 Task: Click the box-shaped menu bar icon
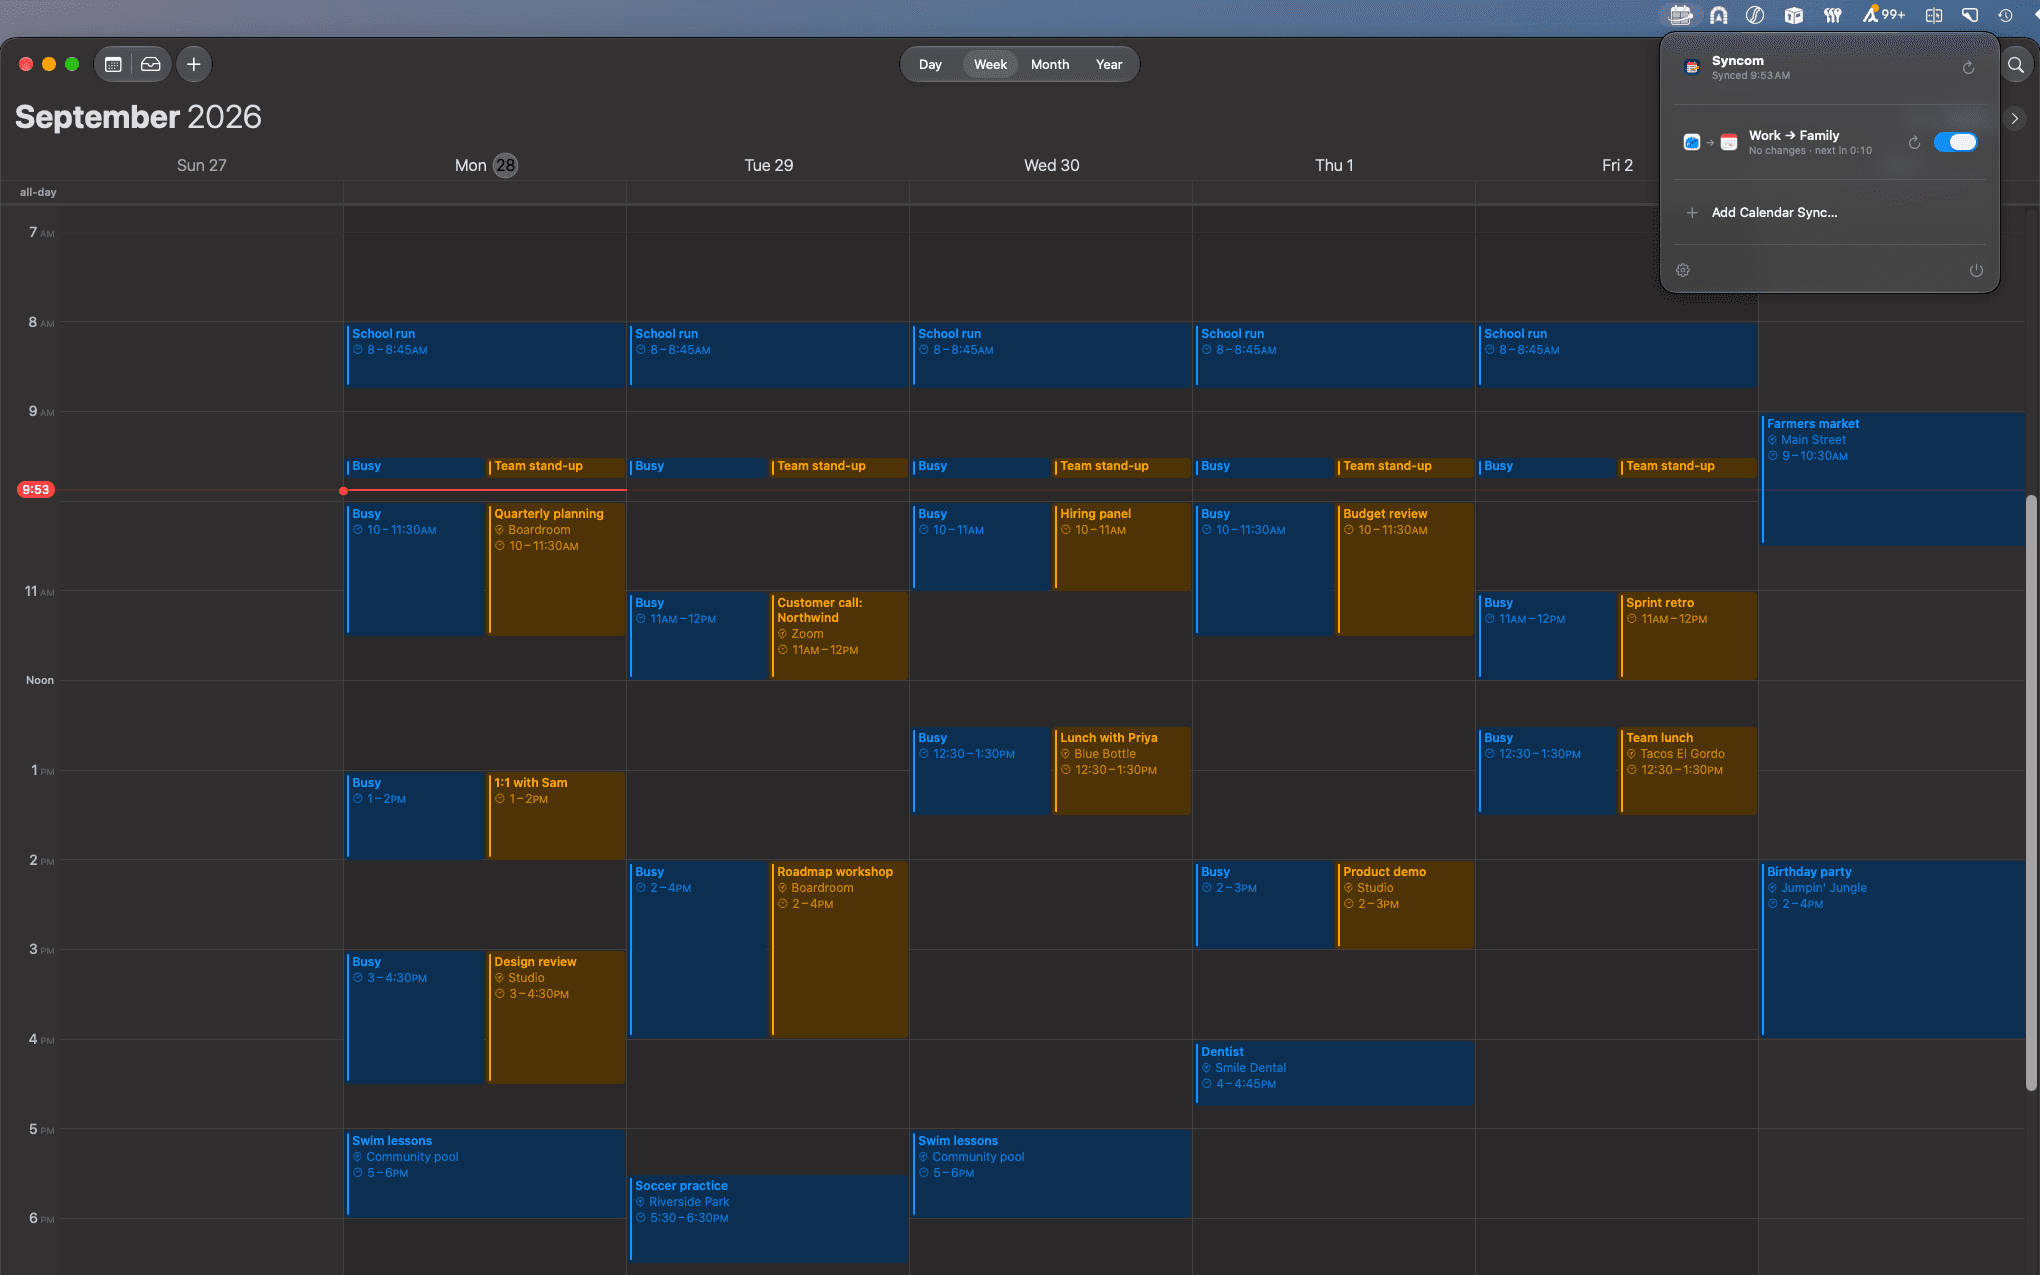pos(1794,15)
